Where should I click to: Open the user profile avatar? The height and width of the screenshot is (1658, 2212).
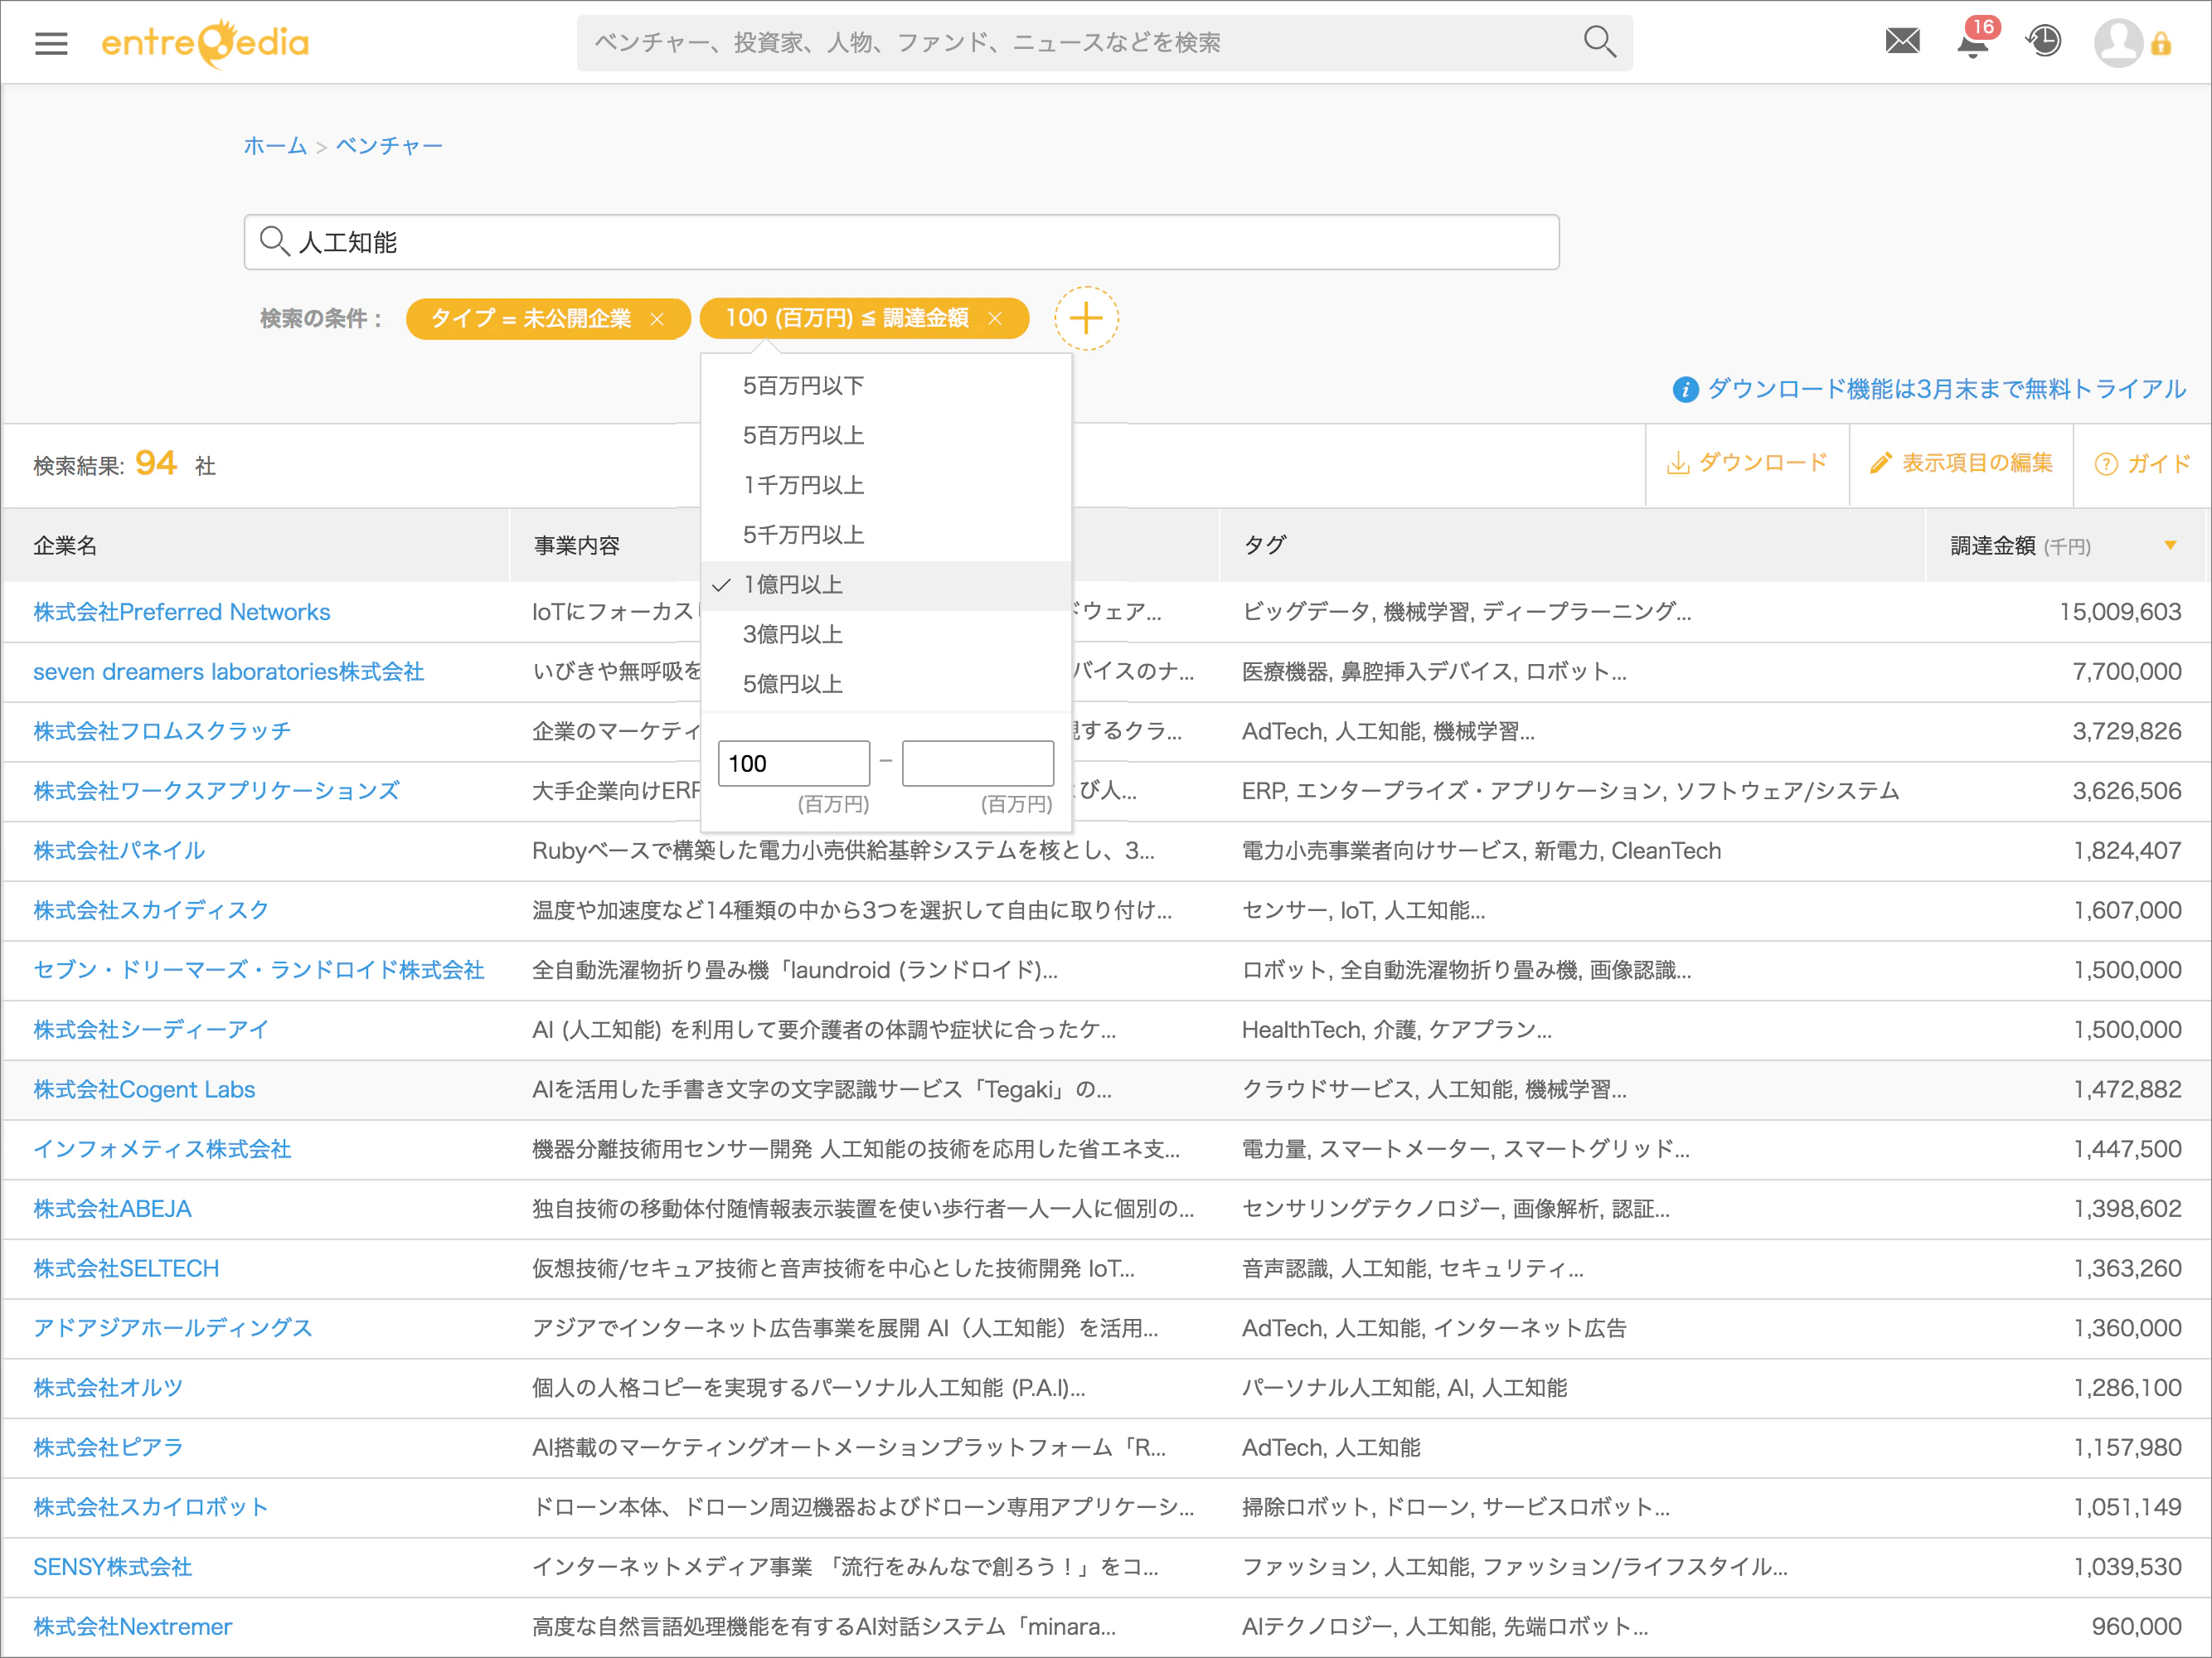coord(2118,43)
